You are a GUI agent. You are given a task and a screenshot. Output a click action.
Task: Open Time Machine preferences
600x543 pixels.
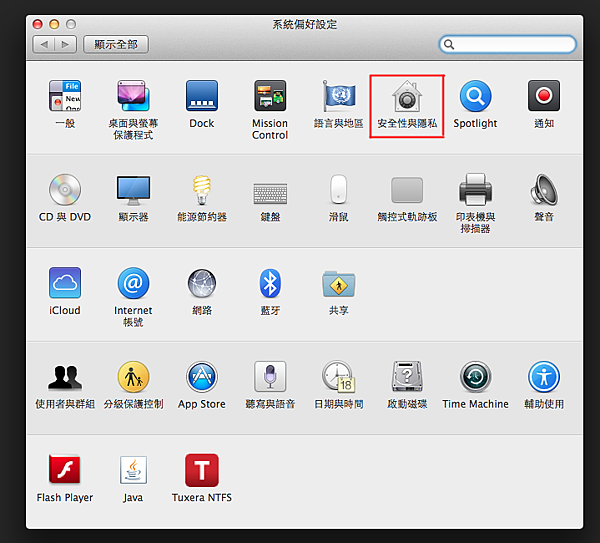tap(475, 377)
